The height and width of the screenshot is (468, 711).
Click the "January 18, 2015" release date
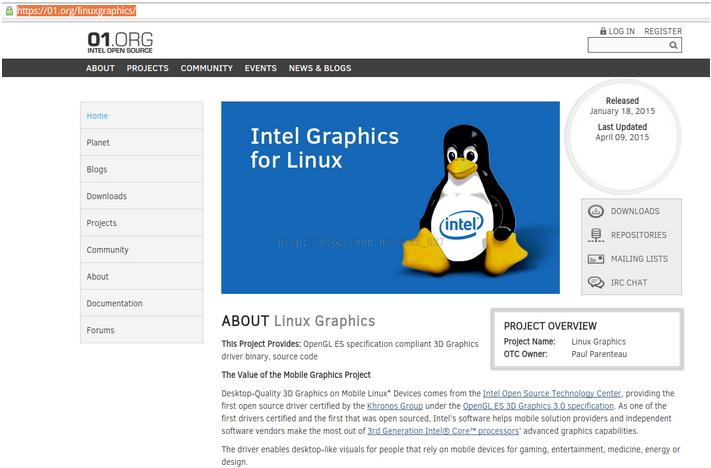point(622,111)
